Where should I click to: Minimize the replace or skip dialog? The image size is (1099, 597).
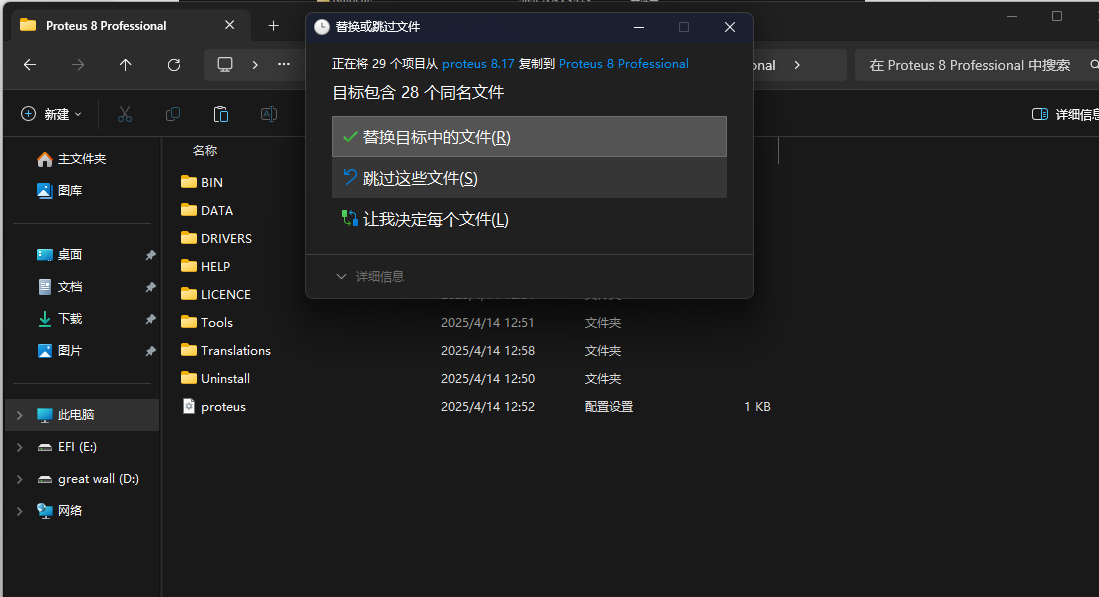639,27
